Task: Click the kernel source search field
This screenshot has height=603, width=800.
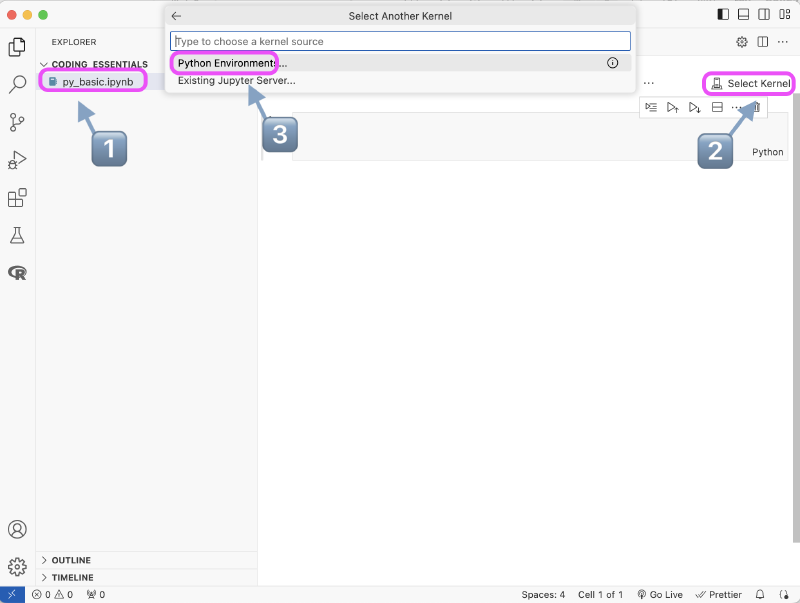Action: (400, 41)
